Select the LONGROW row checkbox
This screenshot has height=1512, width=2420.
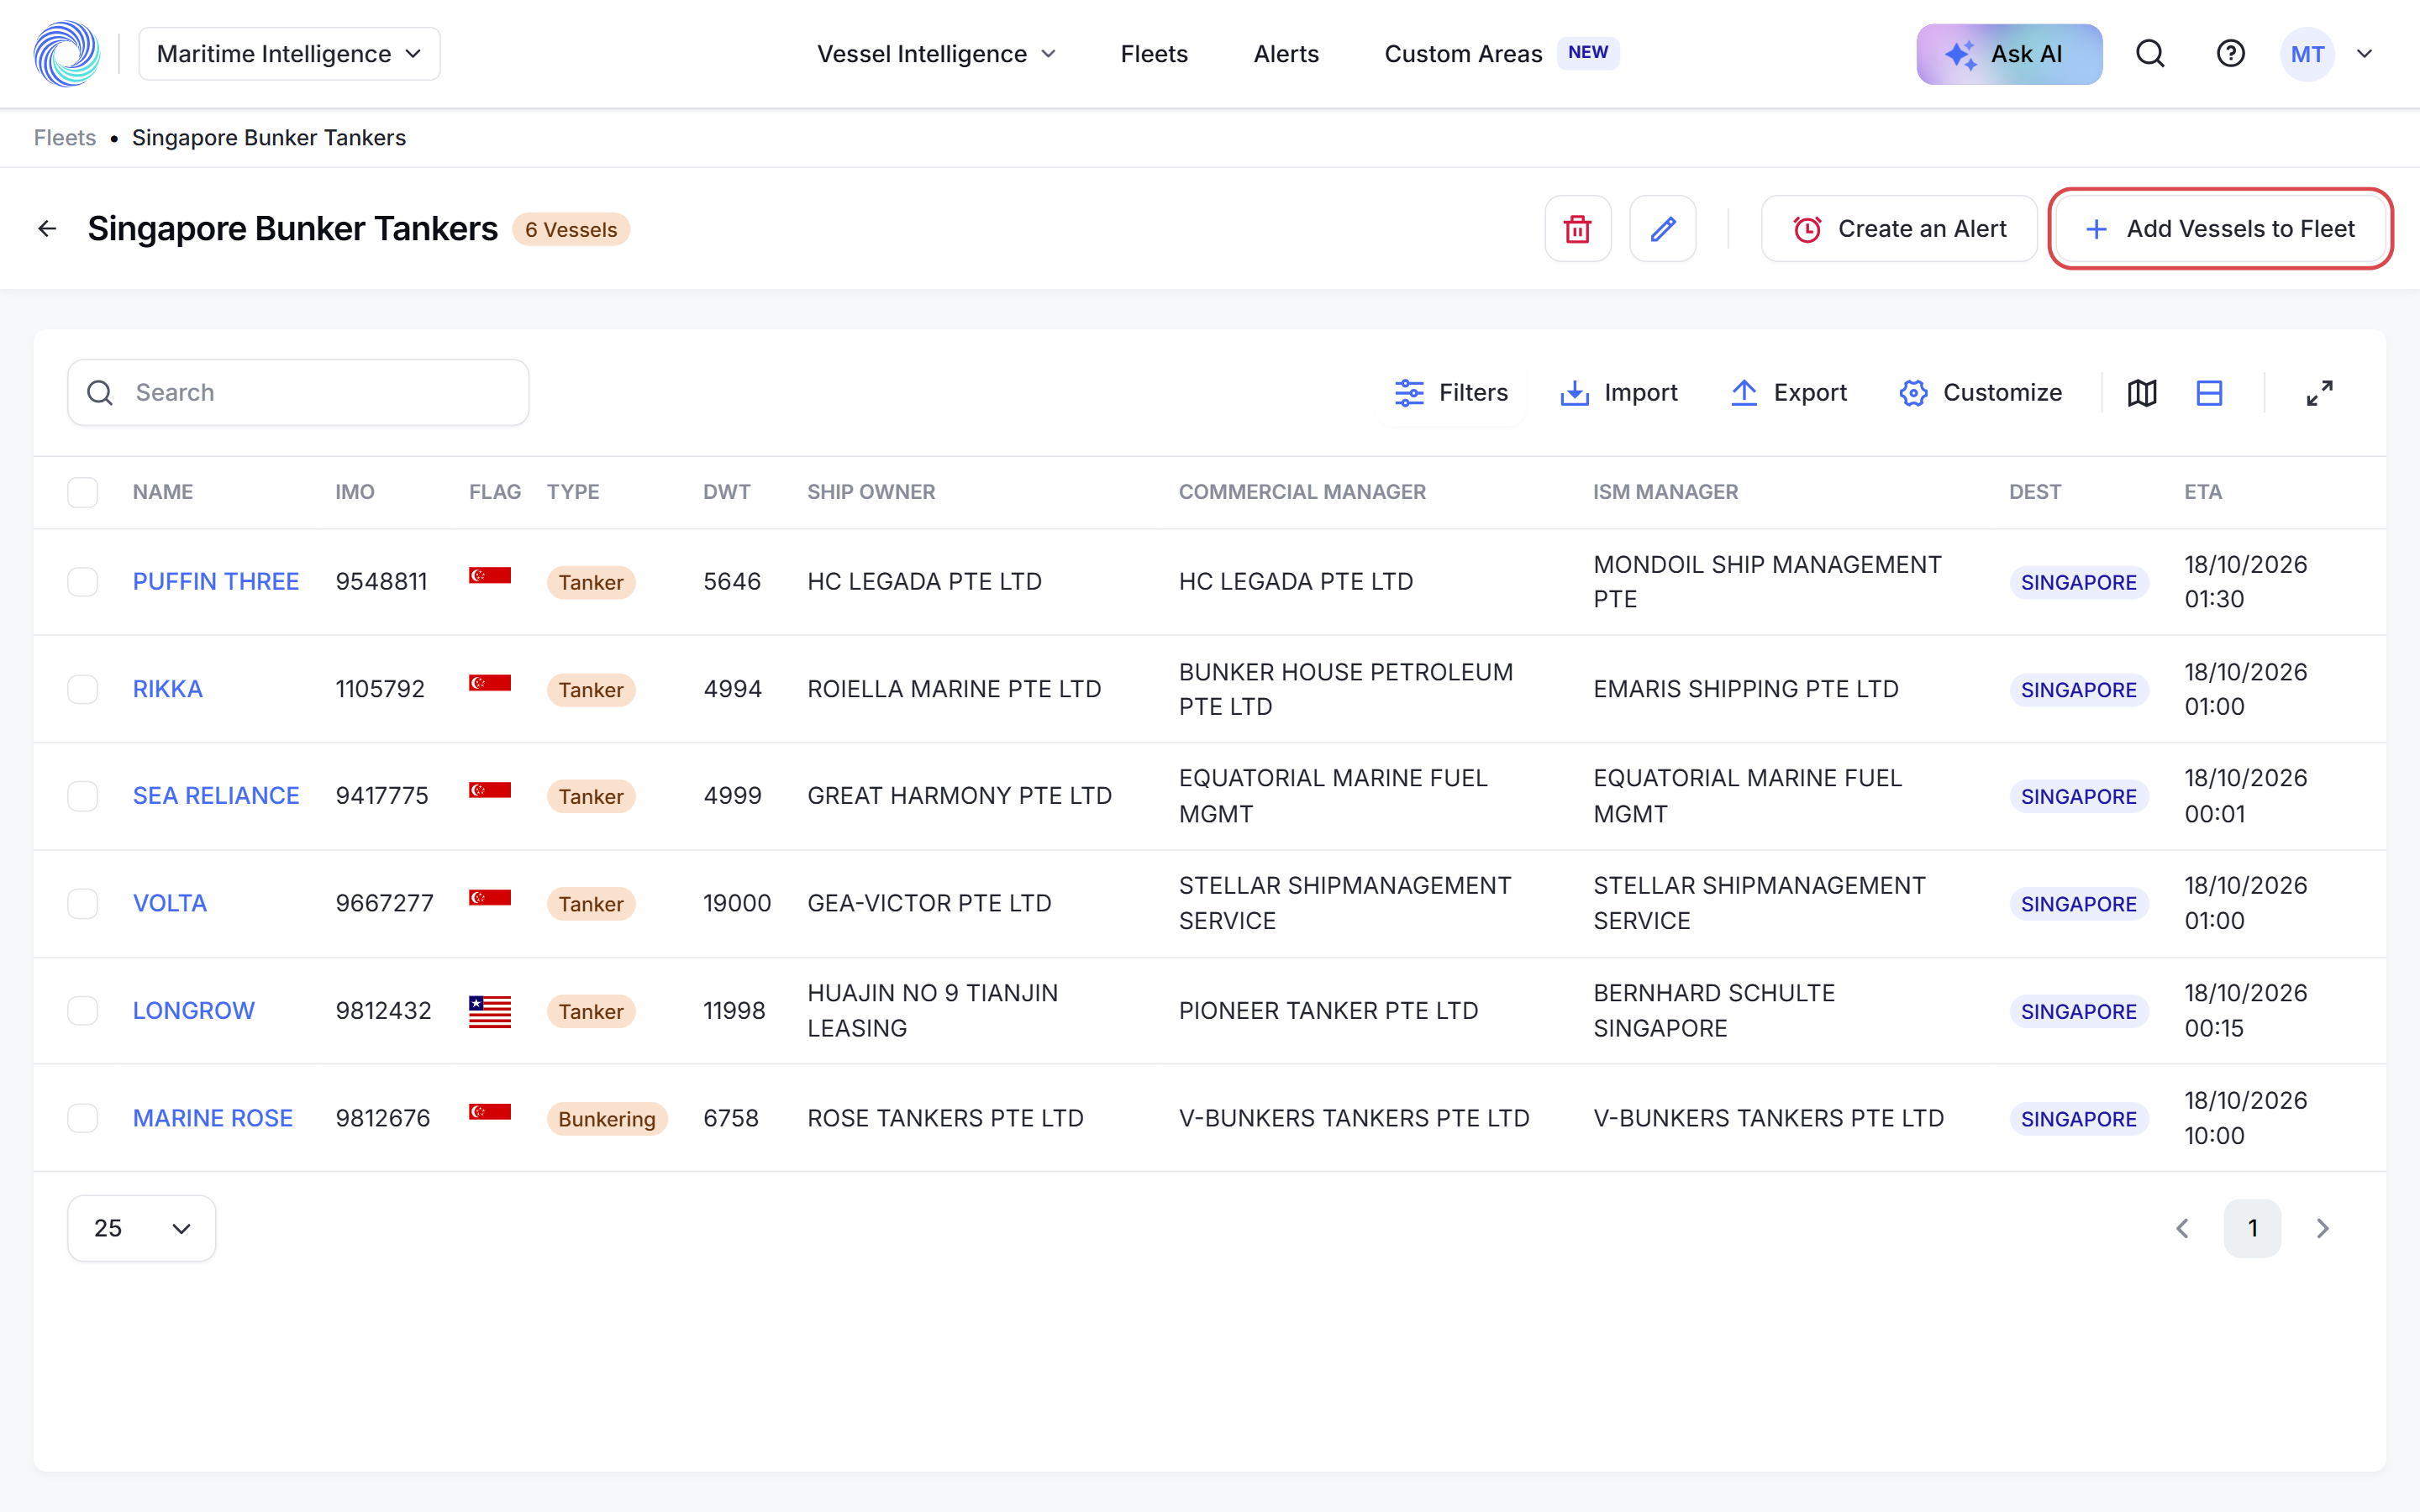(x=83, y=1011)
